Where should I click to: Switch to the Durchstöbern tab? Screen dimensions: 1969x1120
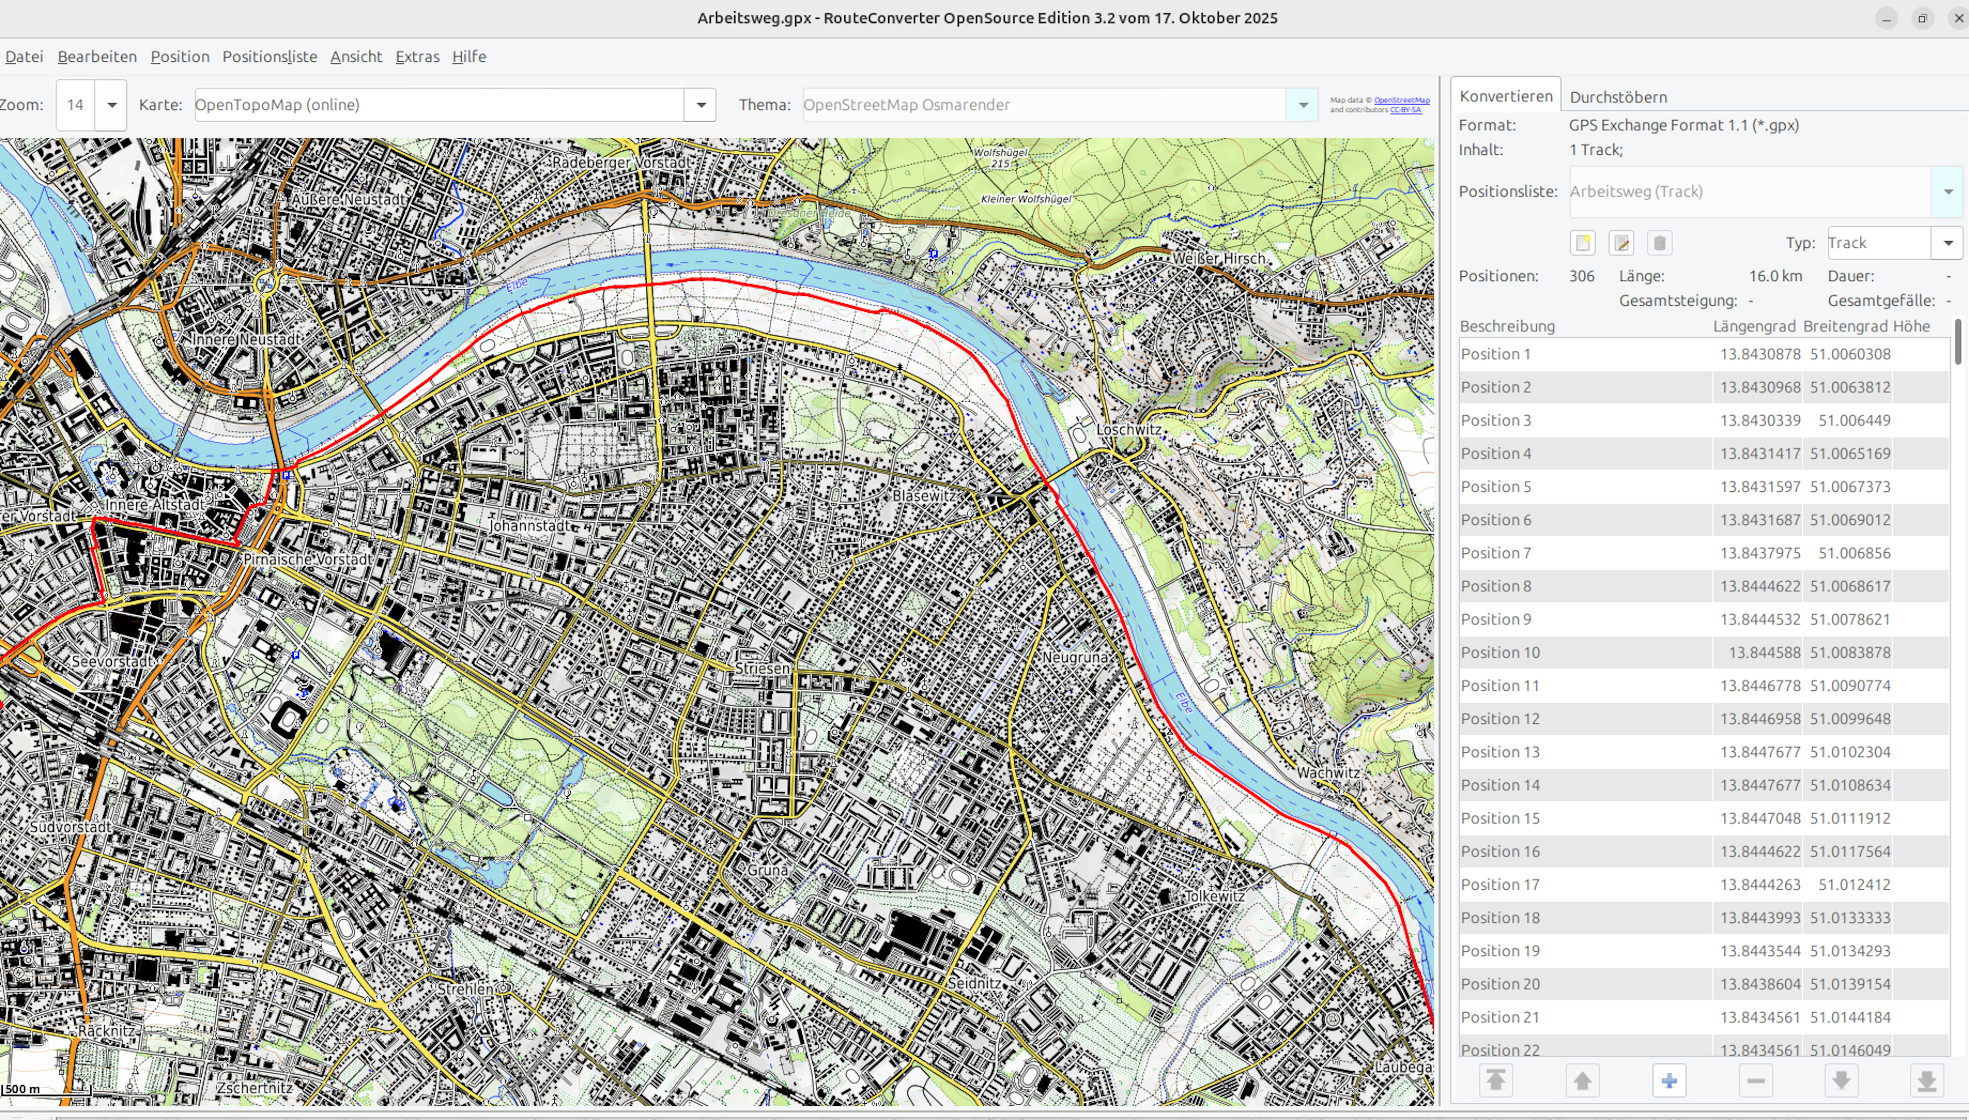click(x=1617, y=97)
